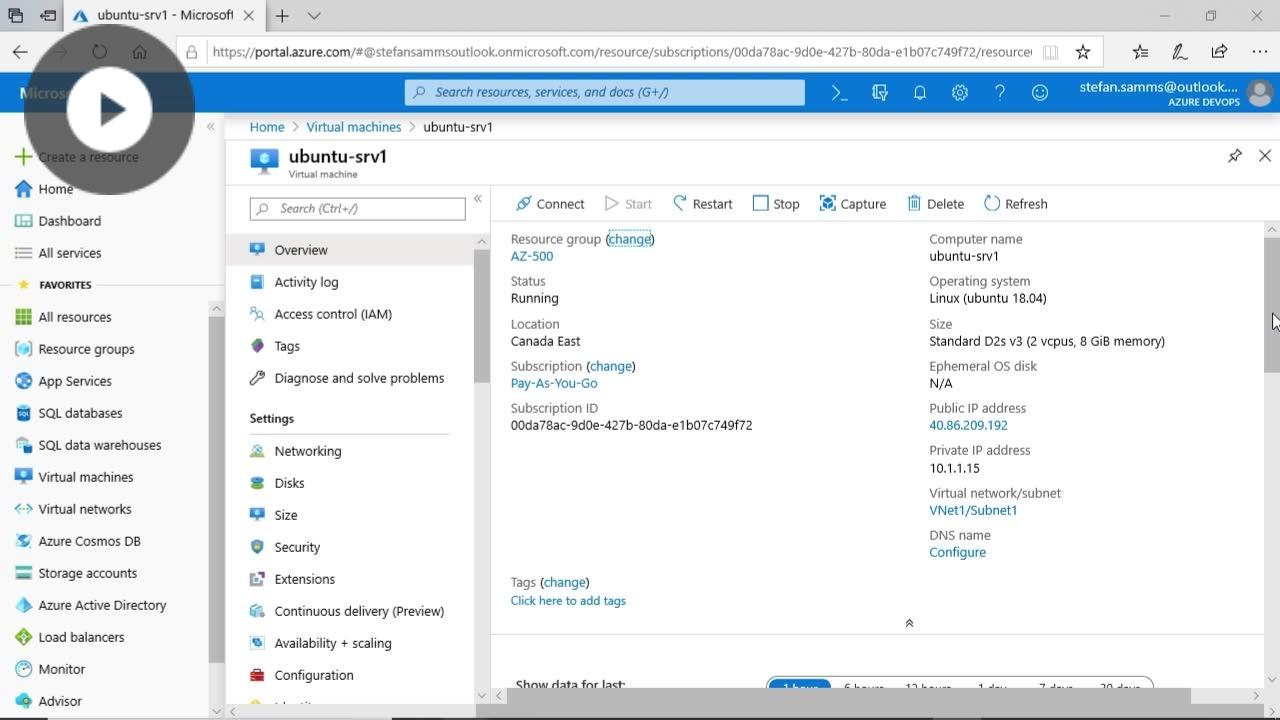Open feedback smiley icon
This screenshot has width=1280, height=720.
click(1040, 92)
